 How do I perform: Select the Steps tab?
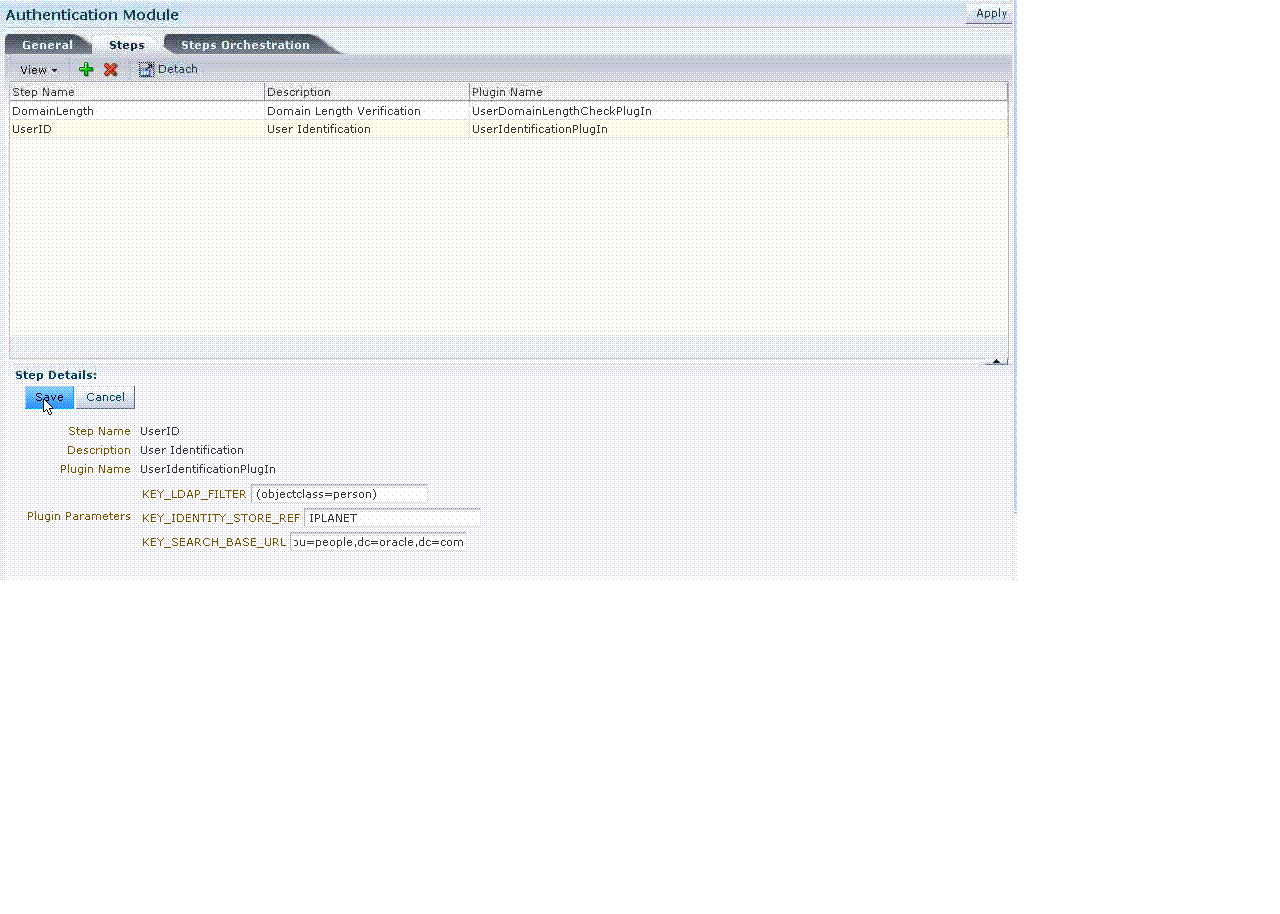(x=126, y=44)
